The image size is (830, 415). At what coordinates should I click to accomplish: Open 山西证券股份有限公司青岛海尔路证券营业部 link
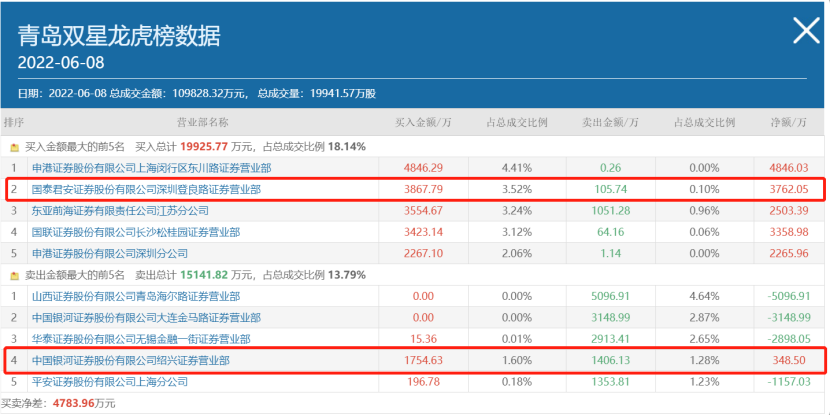point(136,296)
